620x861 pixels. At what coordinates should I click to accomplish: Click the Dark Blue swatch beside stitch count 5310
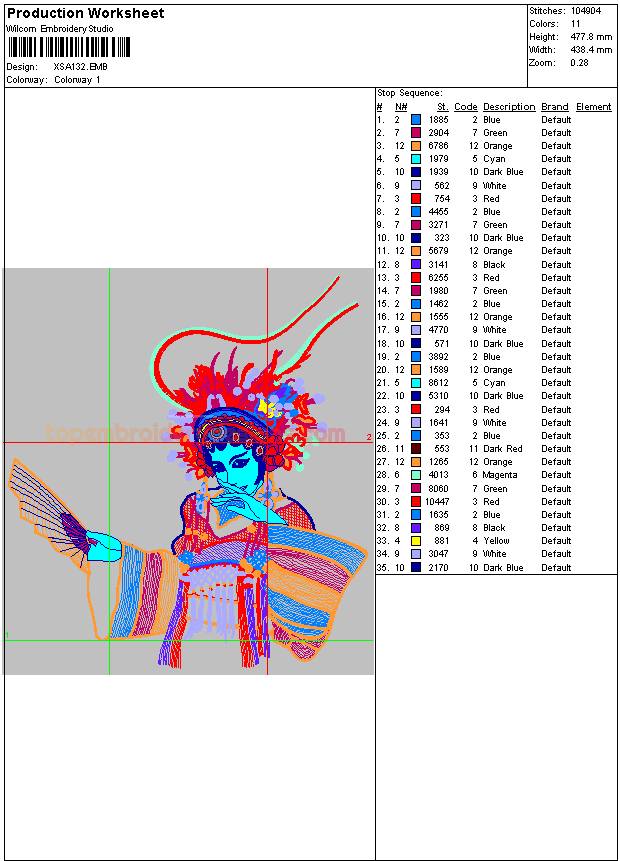coord(416,396)
